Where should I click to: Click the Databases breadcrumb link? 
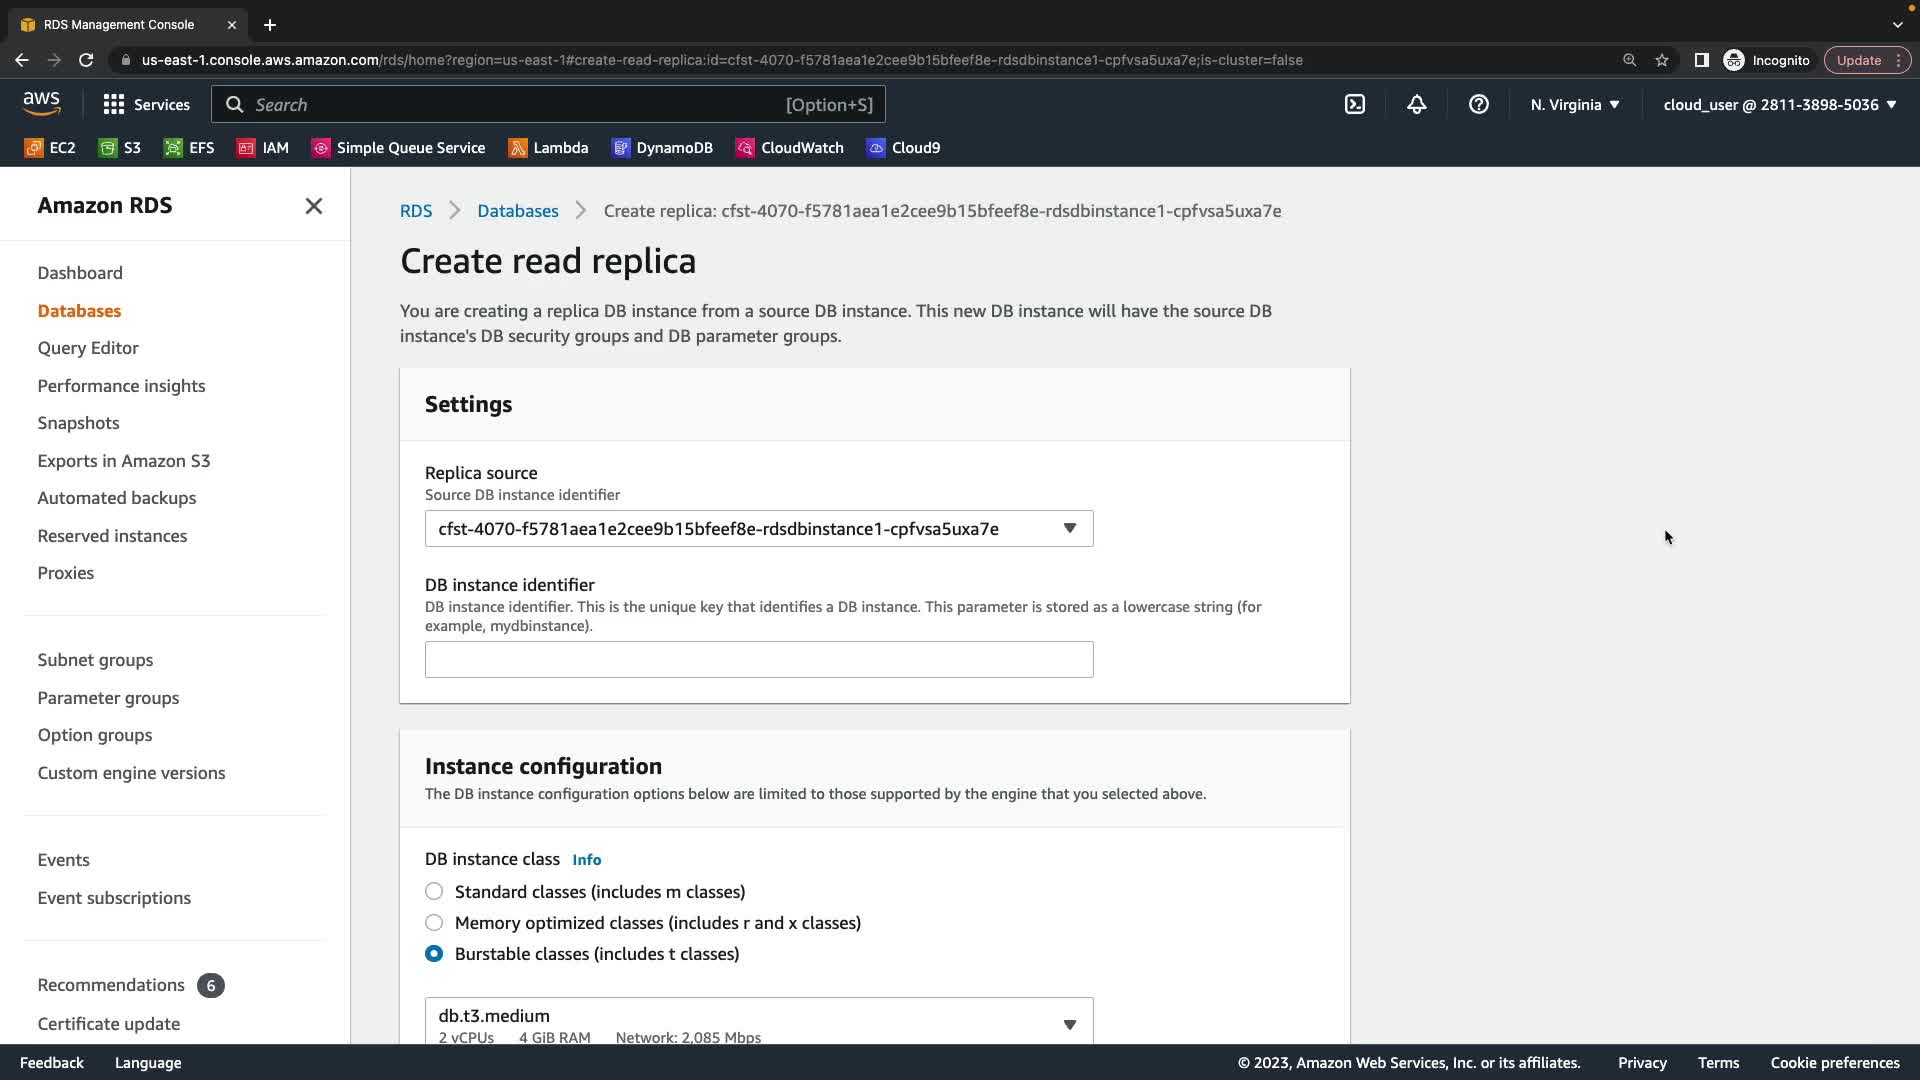tap(517, 211)
